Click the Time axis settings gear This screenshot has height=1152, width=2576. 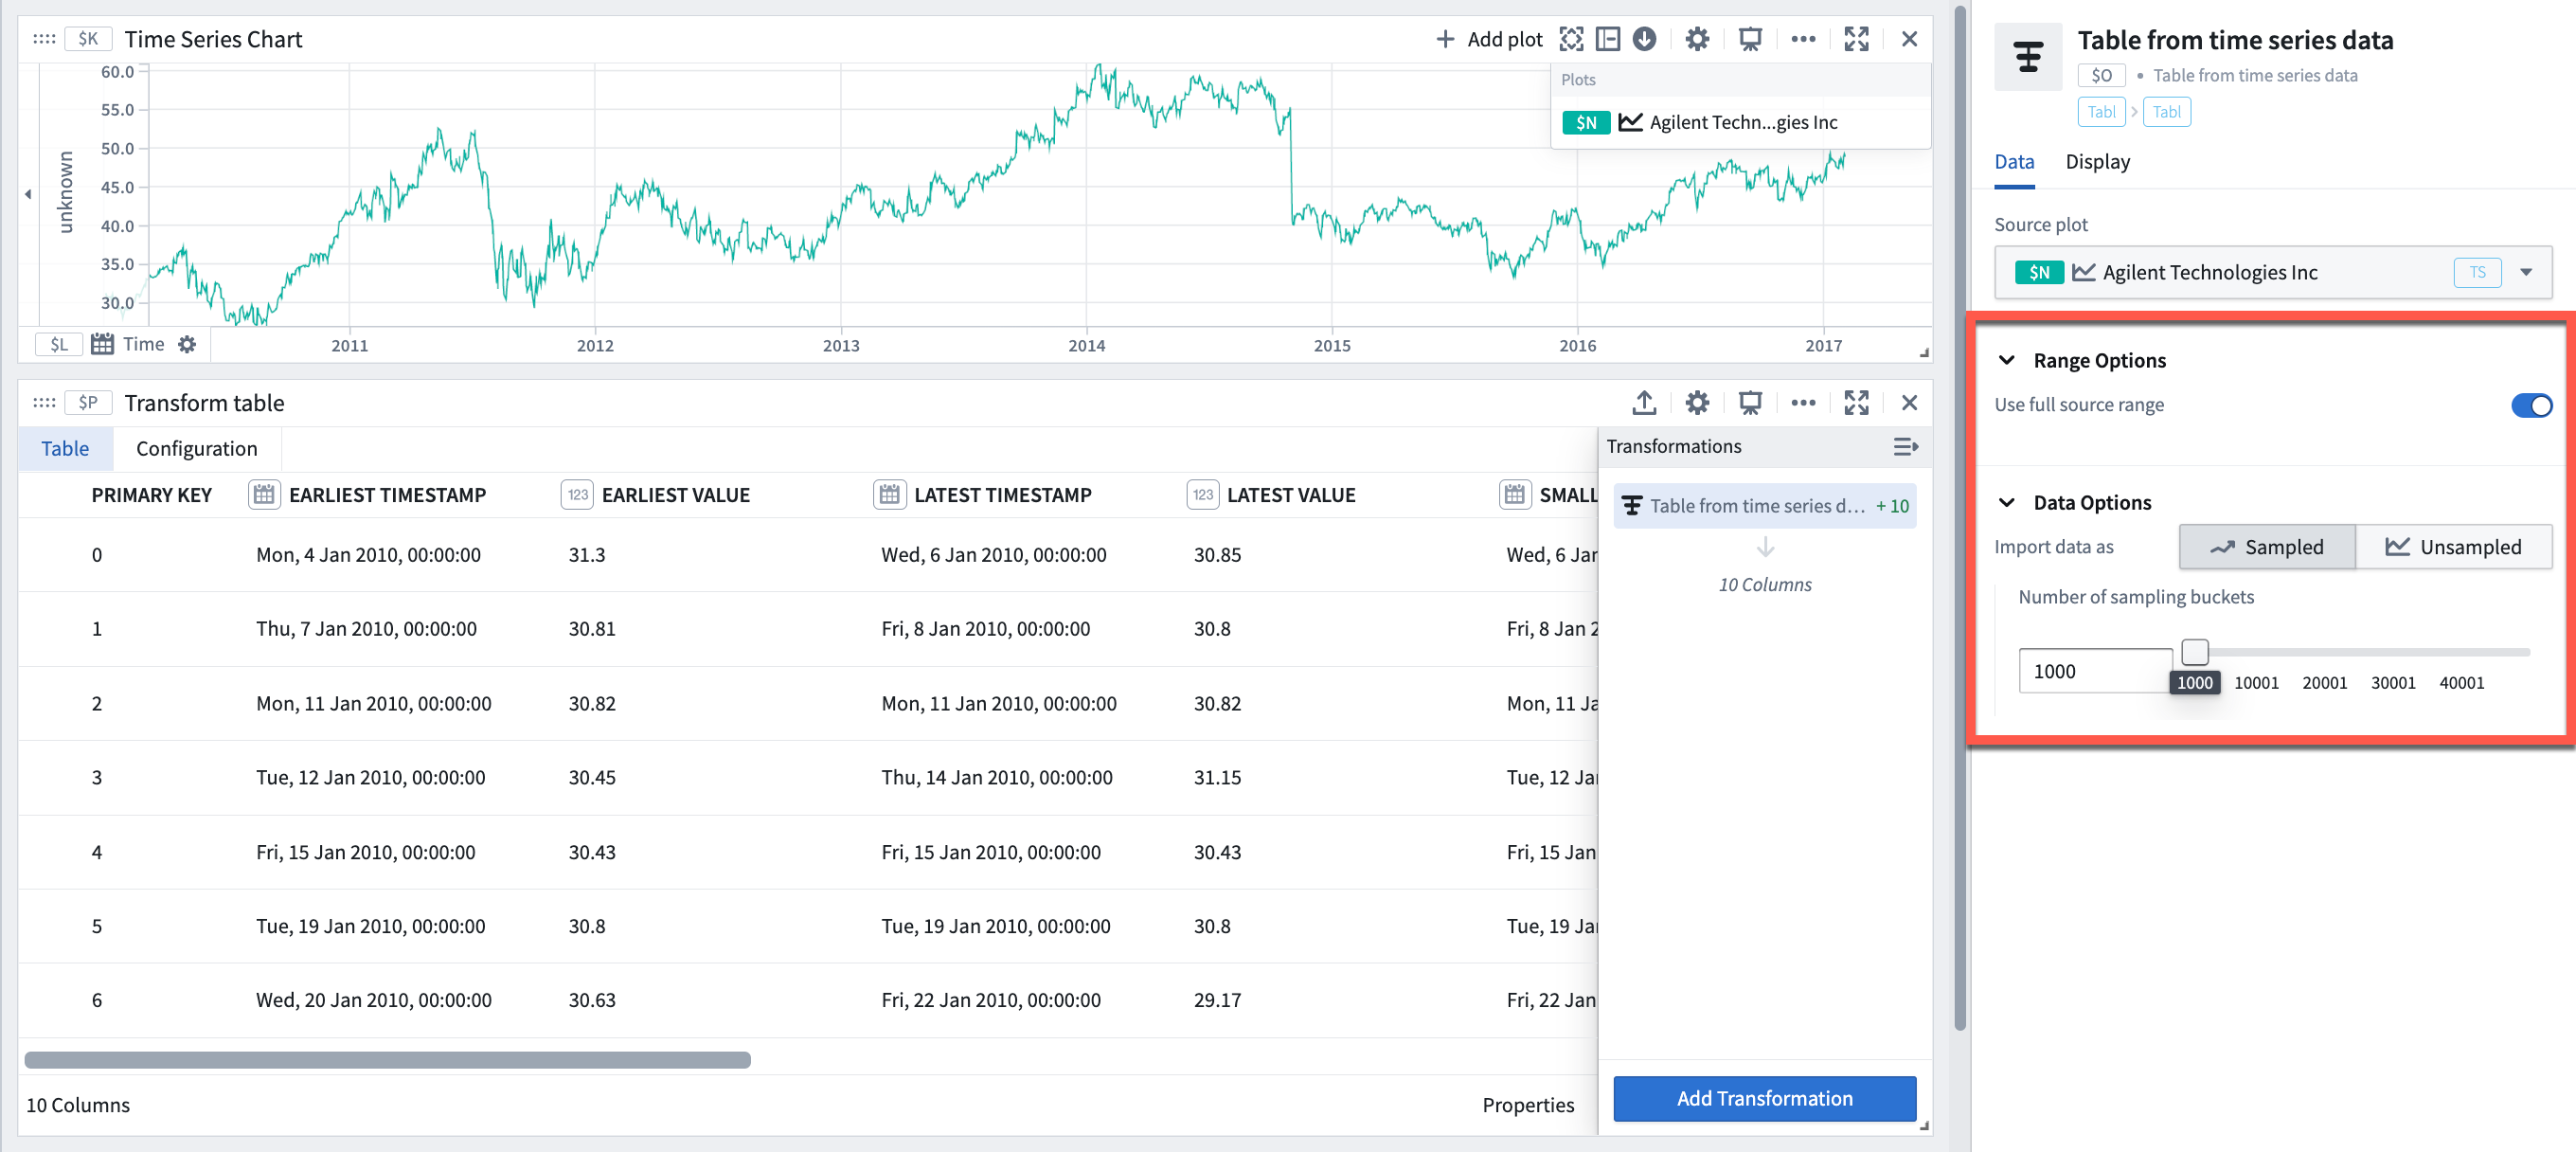187,344
